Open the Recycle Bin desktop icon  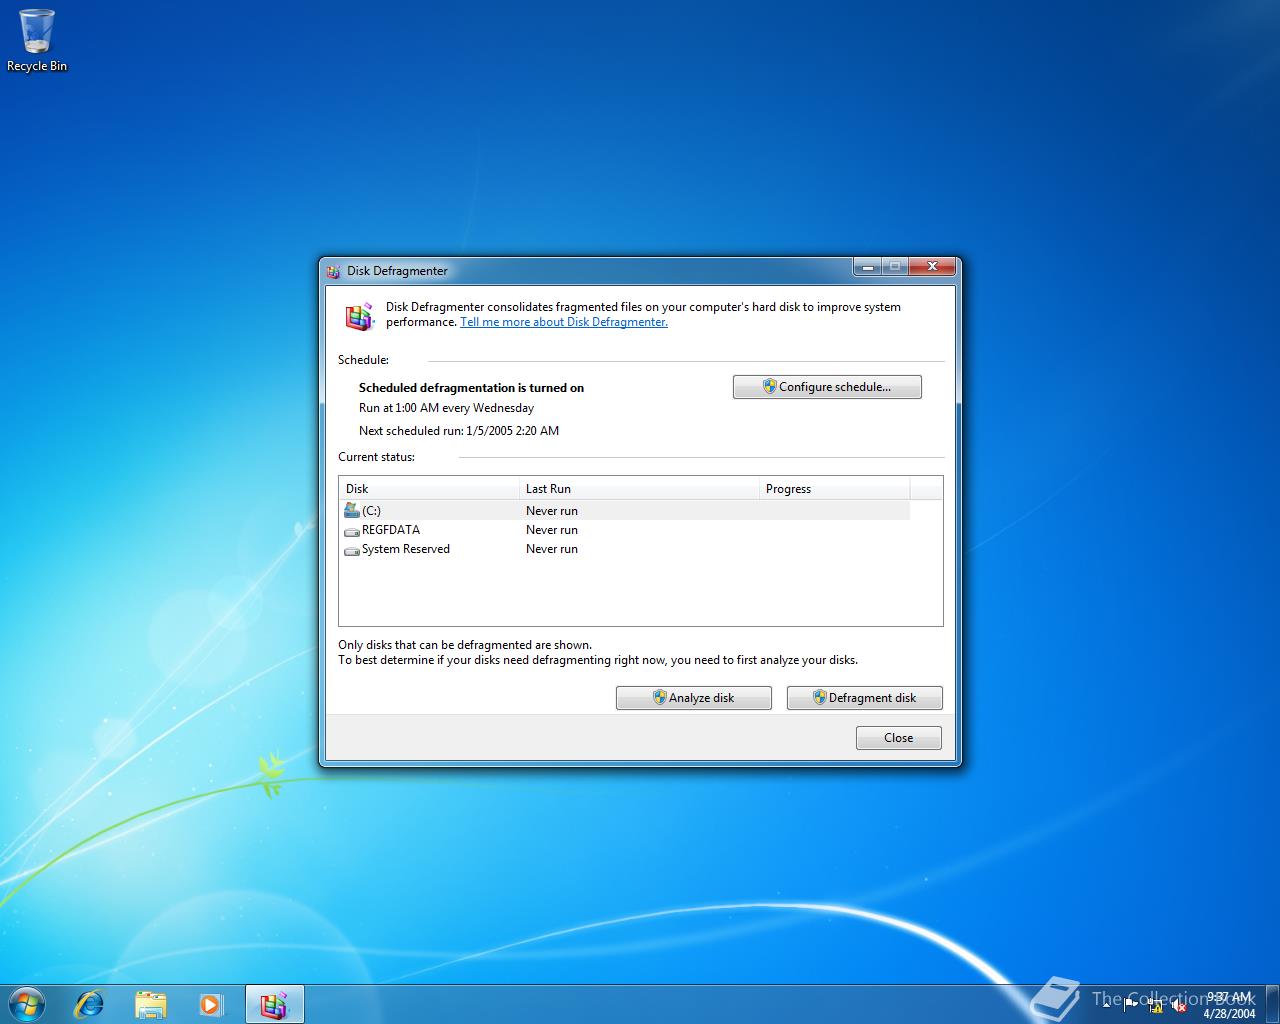pos(37,40)
